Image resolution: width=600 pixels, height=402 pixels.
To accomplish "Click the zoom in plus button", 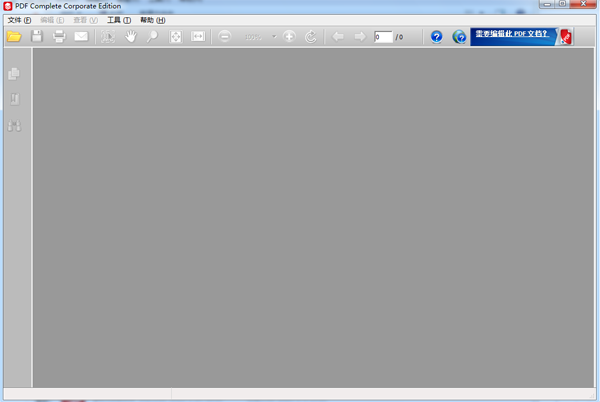I will click(289, 37).
